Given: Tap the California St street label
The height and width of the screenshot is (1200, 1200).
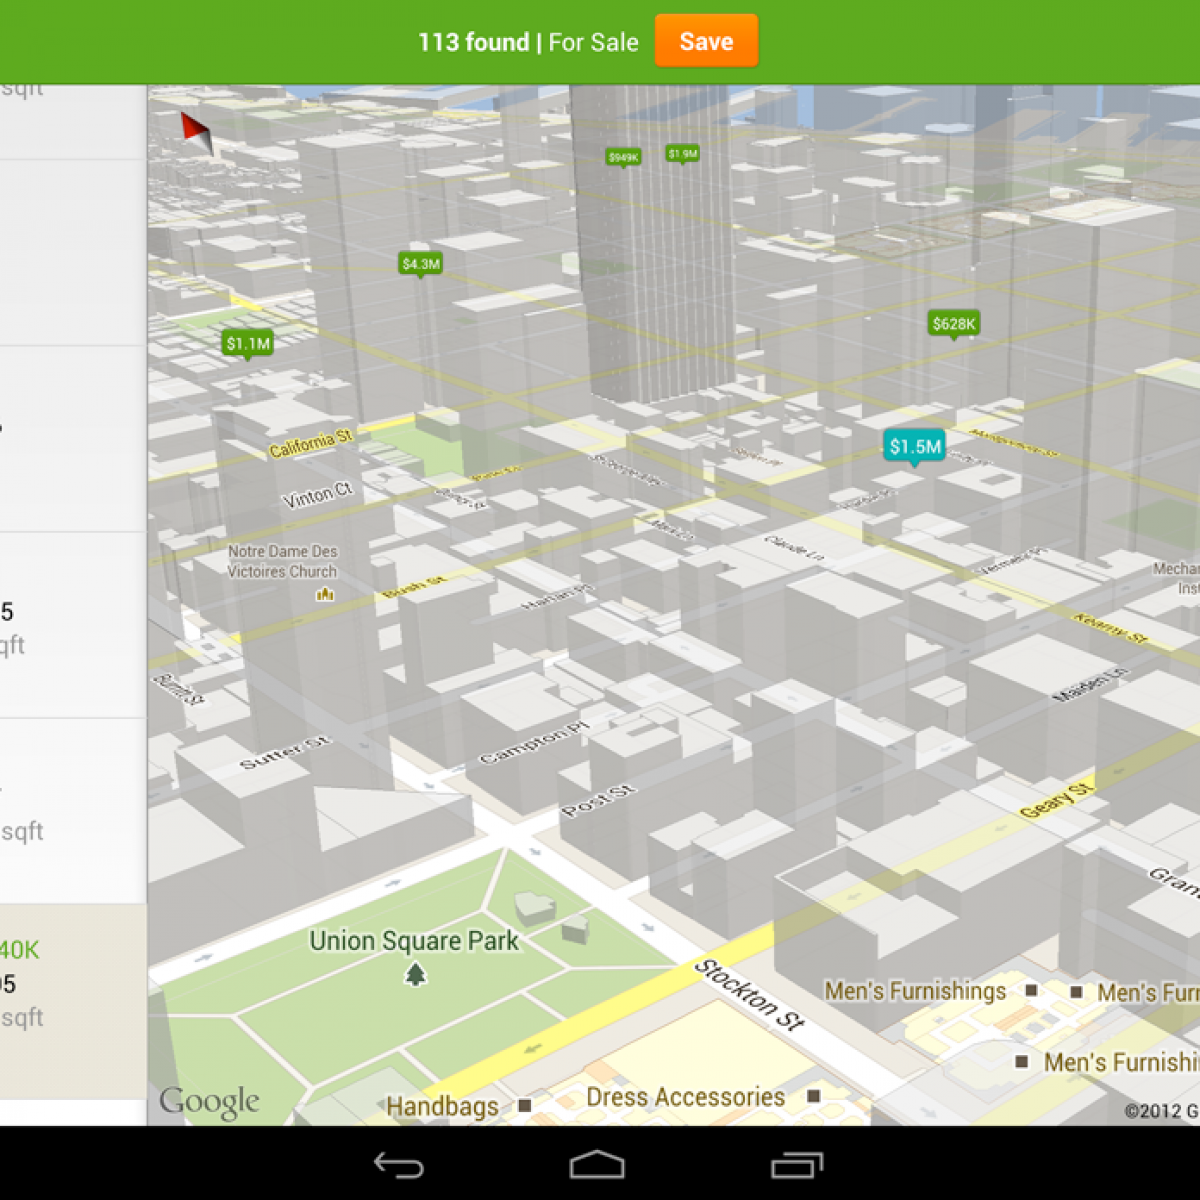Looking at the screenshot, I should pyautogui.click(x=310, y=444).
